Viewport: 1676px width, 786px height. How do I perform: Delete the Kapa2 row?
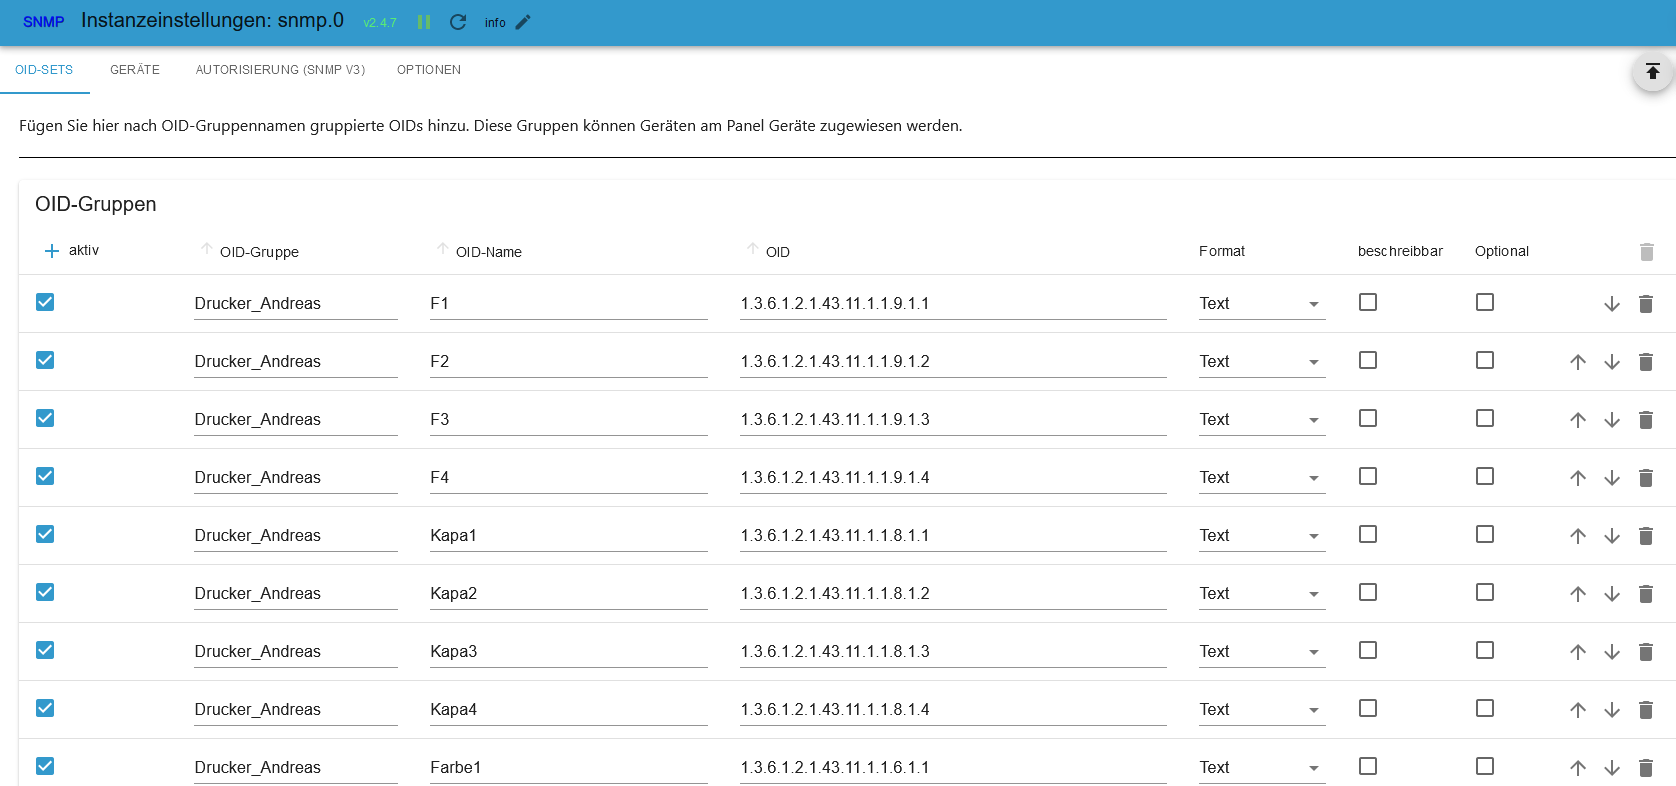pos(1646,594)
